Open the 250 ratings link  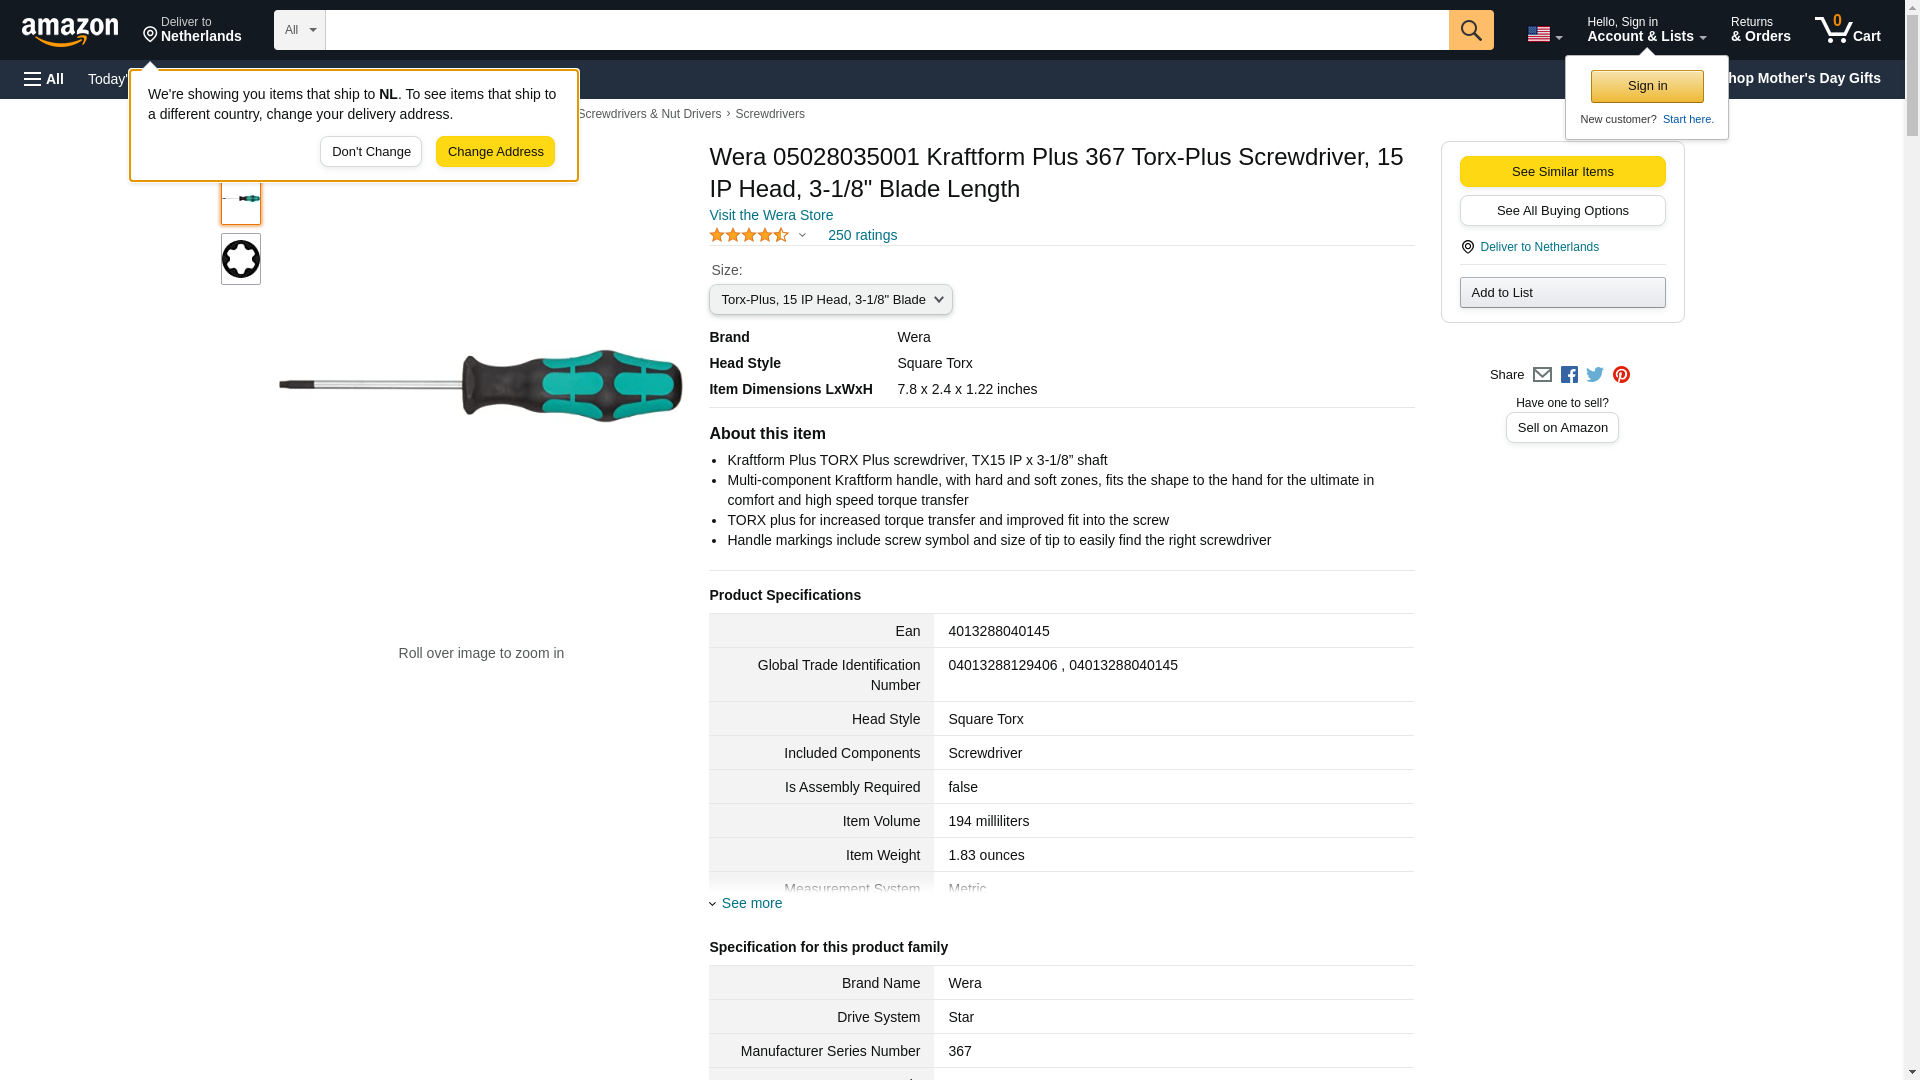(862, 236)
